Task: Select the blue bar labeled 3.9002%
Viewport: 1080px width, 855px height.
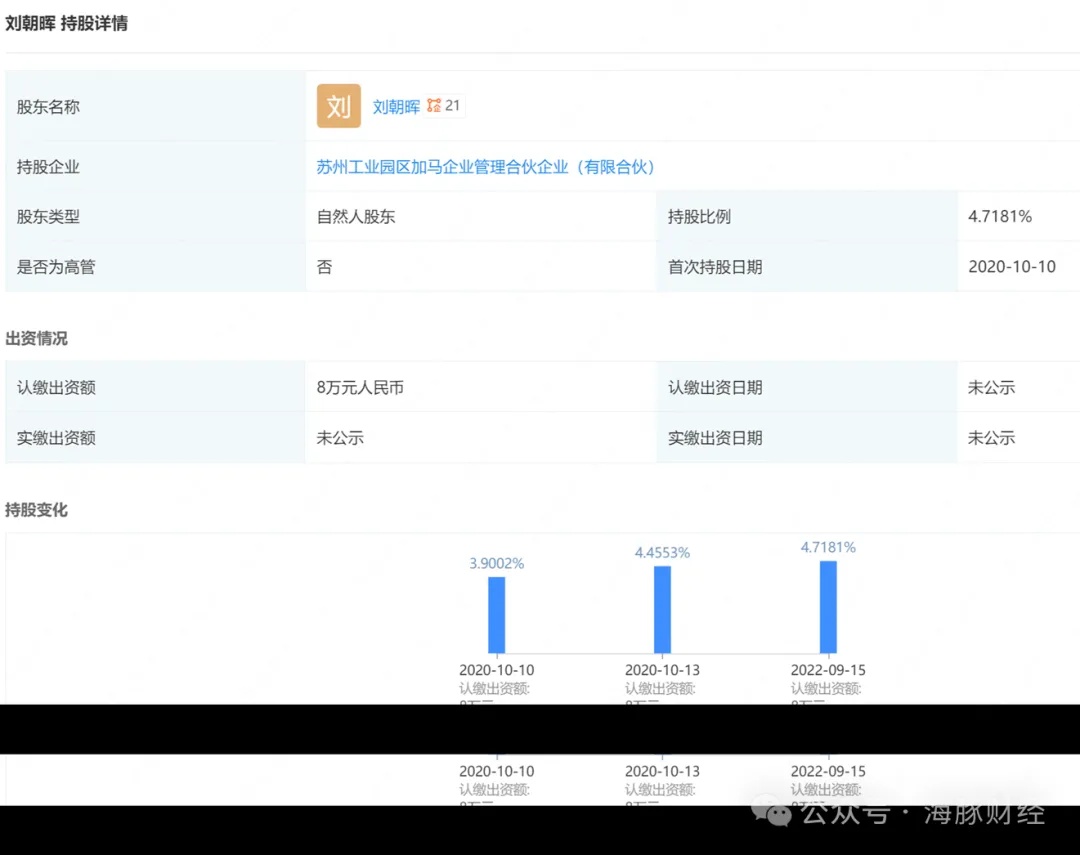Action: (x=496, y=615)
